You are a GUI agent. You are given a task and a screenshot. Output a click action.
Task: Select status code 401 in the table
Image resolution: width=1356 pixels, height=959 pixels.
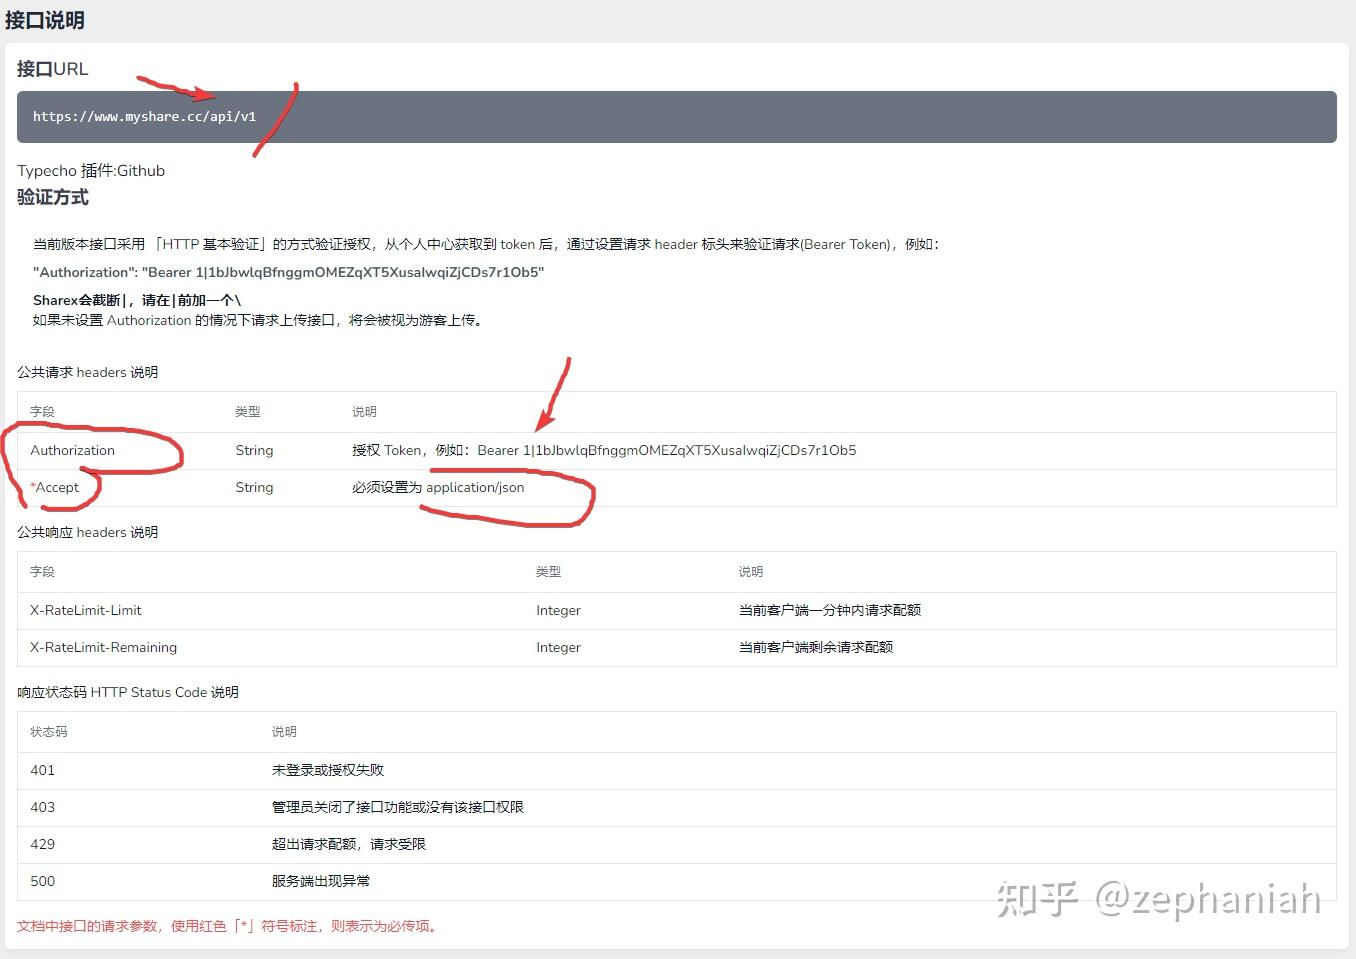42,770
